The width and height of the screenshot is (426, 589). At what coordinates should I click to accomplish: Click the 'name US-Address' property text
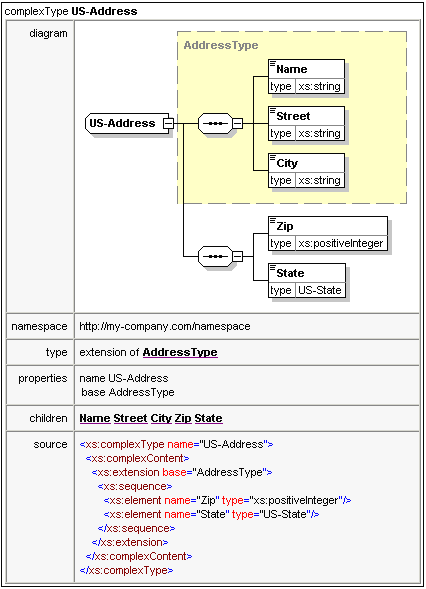pyautogui.click(x=124, y=378)
